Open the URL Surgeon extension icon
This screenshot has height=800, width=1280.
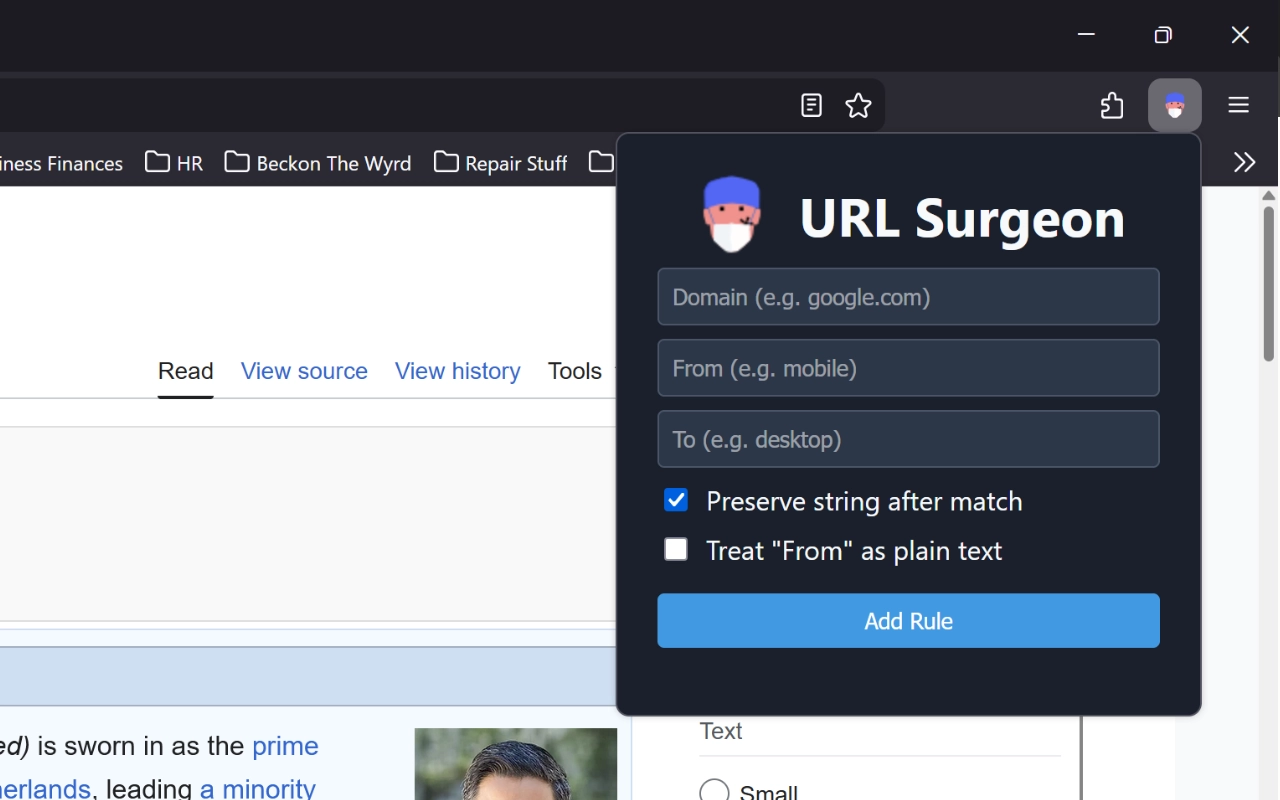point(1174,105)
